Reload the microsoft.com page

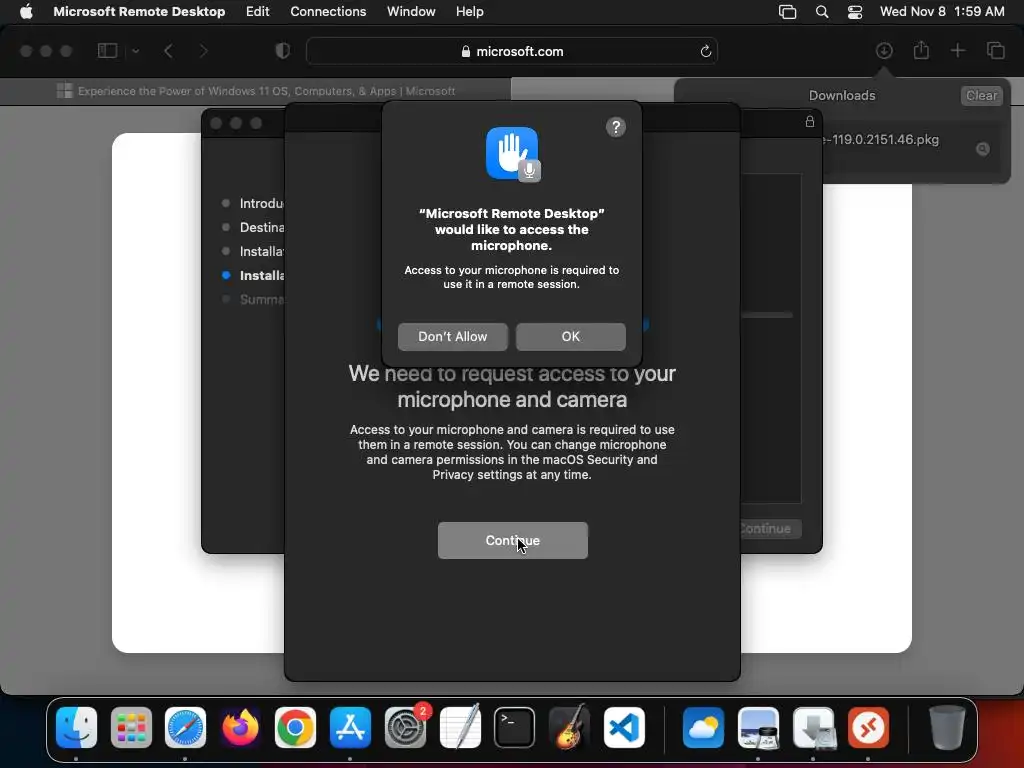tap(705, 51)
